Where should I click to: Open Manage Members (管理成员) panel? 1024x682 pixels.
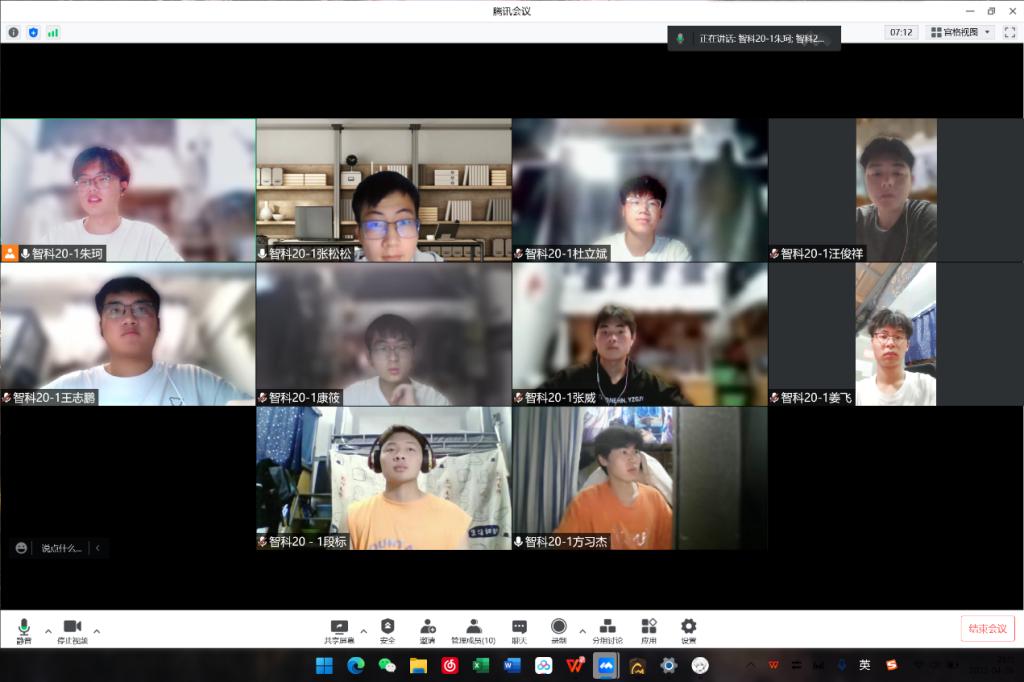click(473, 630)
